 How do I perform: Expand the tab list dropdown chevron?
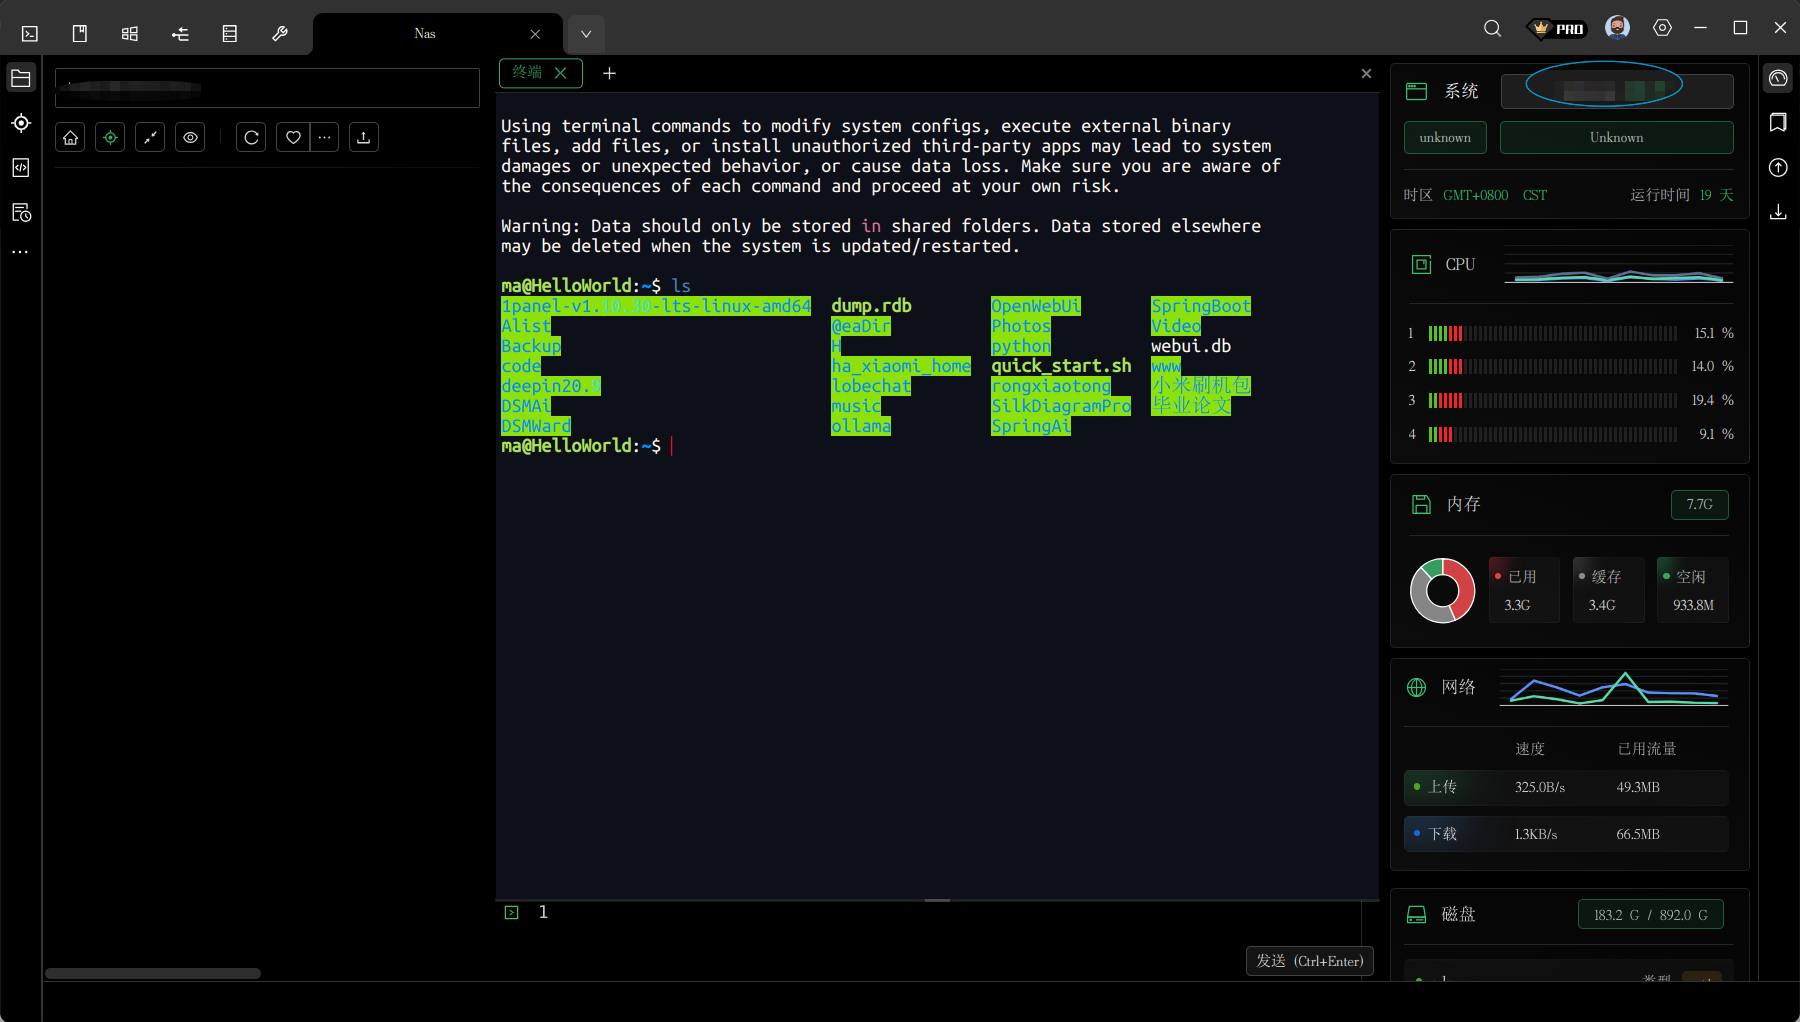coord(586,34)
